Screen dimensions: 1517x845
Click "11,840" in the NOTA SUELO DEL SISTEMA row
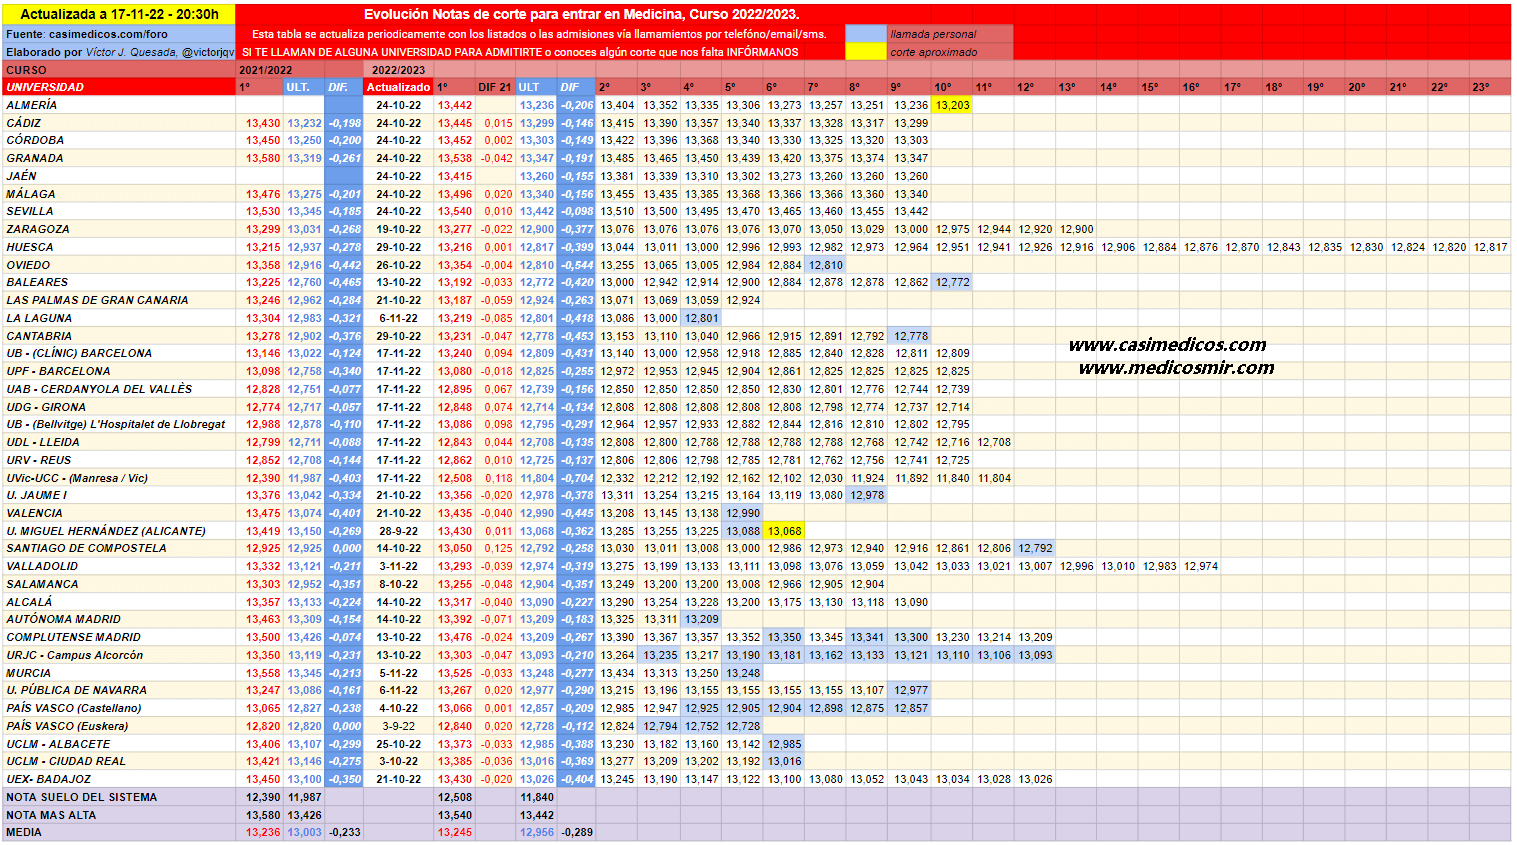pos(537,797)
